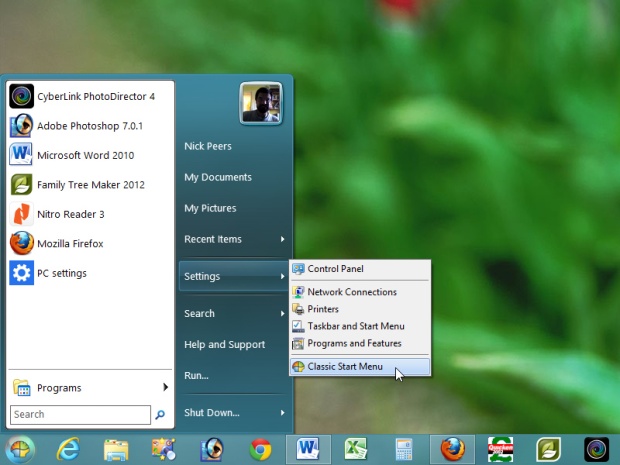Viewport: 620px width, 465px height.
Task: Open Family Tree Maker taskbar icon
Action: click(x=548, y=450)
